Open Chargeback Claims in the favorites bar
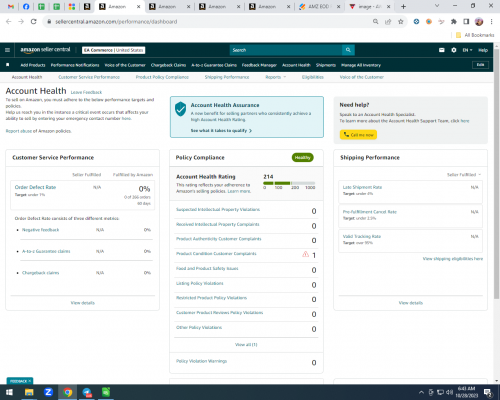The width and height of the screenshot is (500, 400). pos(168,65)
